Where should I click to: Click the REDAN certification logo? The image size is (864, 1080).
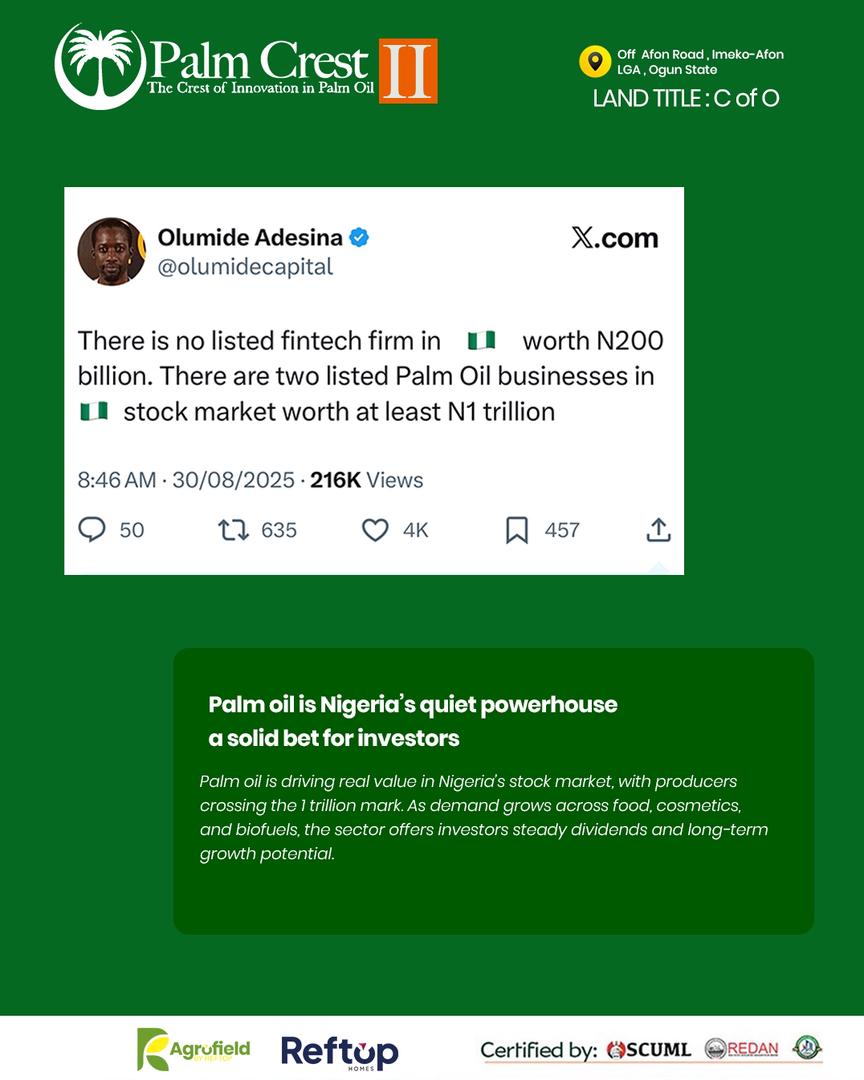[741, 1049]
